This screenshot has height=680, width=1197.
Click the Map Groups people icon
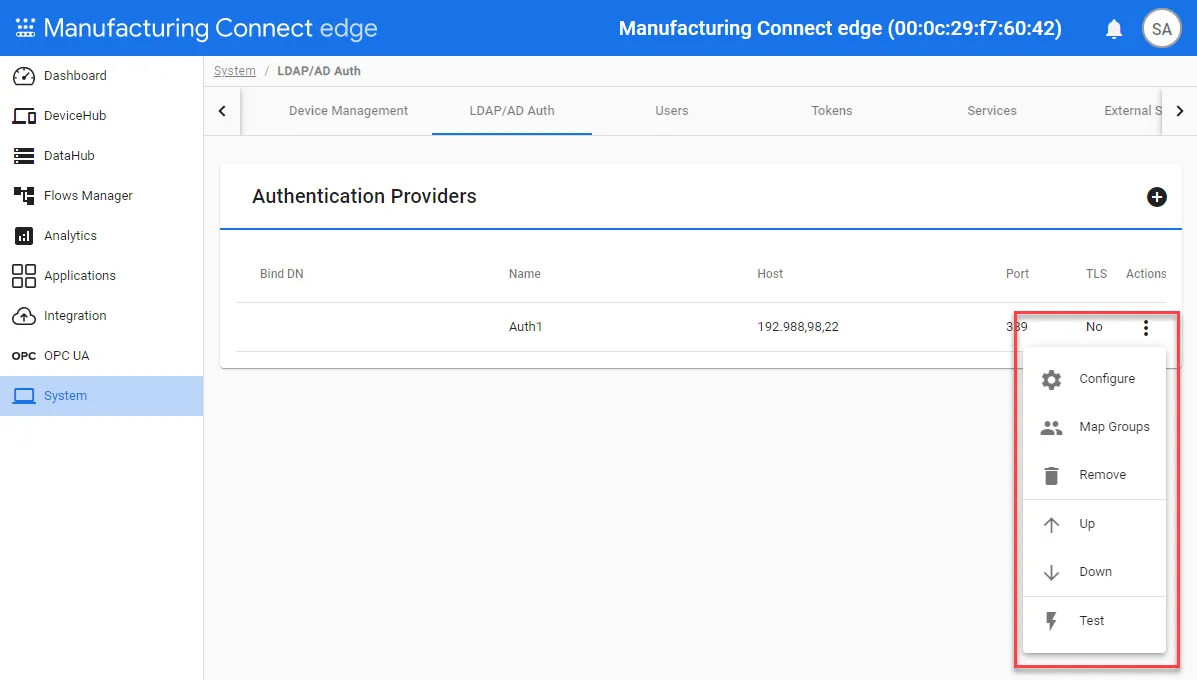1051,427
